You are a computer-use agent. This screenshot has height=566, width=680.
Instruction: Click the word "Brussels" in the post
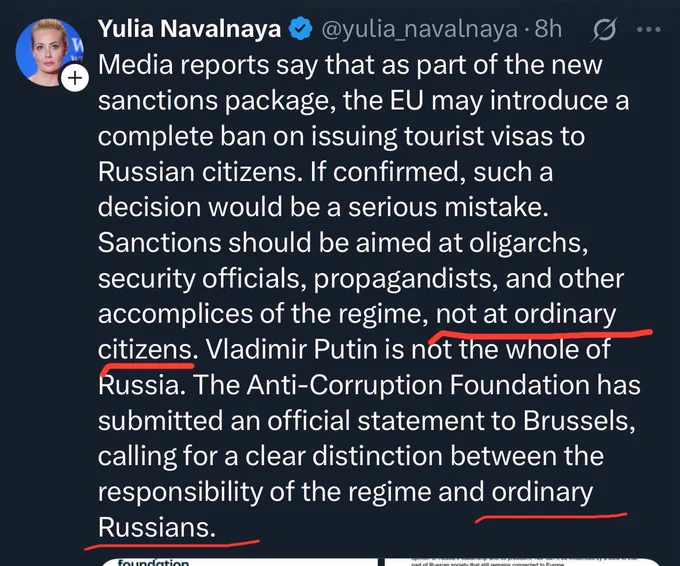click(579, 421)
